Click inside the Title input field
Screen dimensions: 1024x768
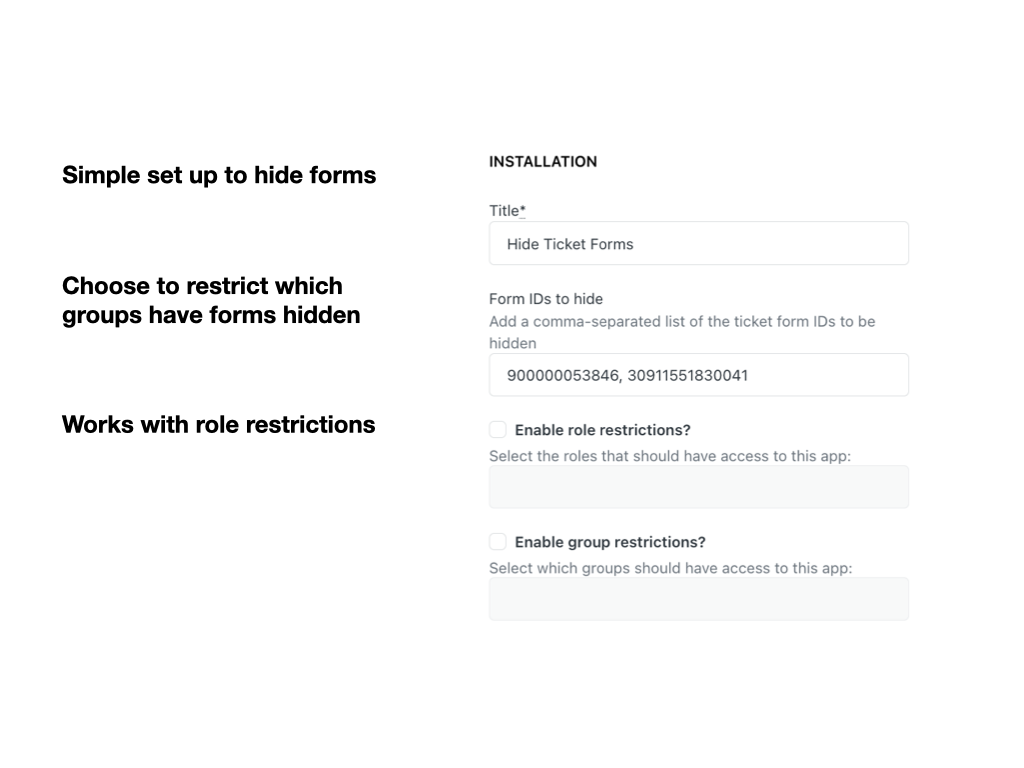coord(698,243)
